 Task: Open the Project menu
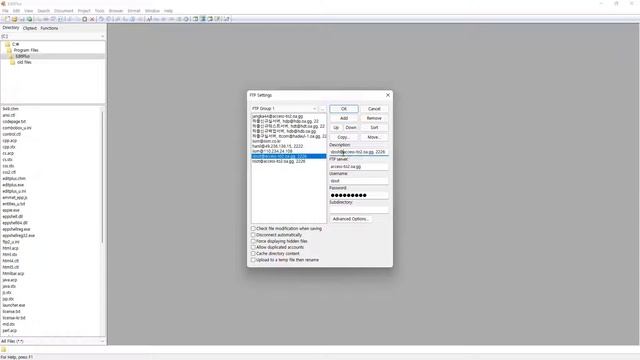click(84, 11)
